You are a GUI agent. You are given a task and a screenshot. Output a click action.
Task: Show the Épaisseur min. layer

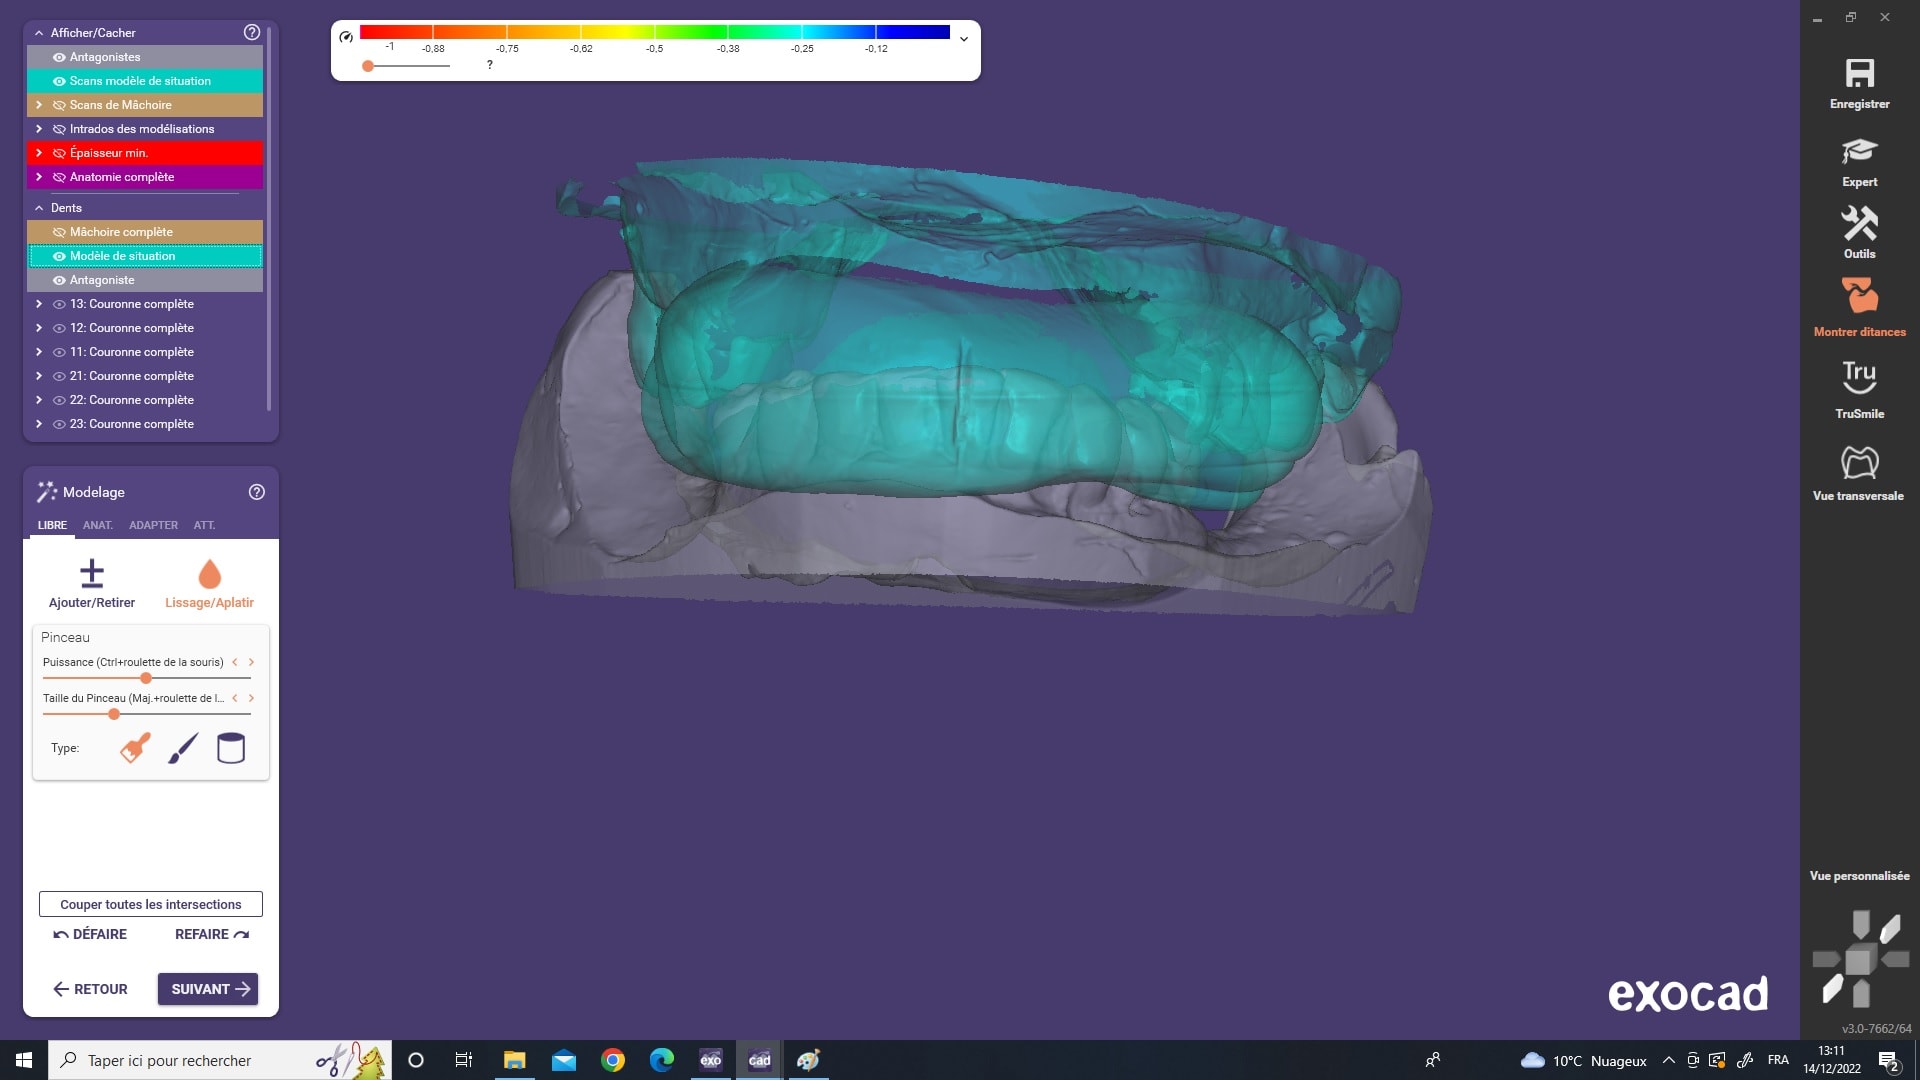(x=59, y=153)
